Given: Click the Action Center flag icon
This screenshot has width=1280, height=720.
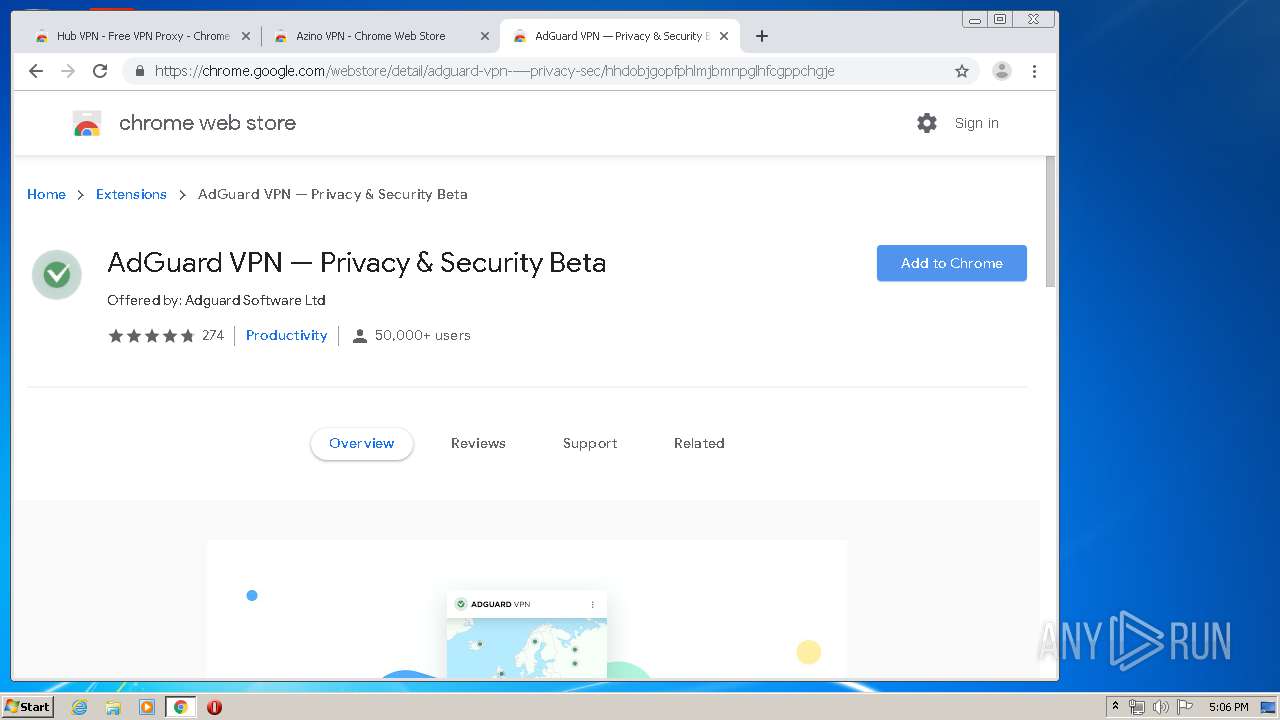Looking at the screenshot, I should [x=1185, y=707].
